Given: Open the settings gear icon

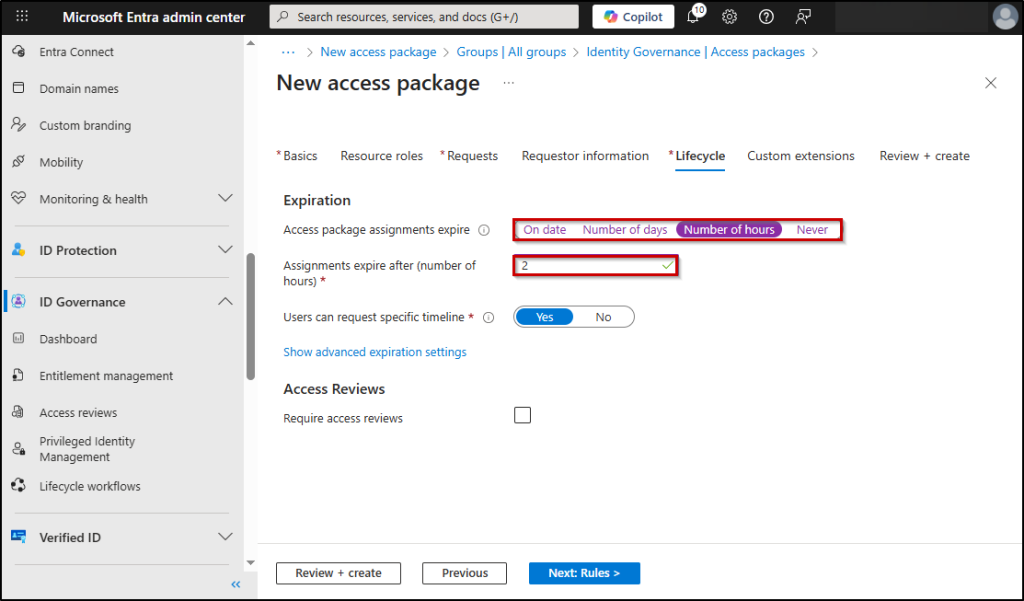Looking at the screenshot, I should click(x=730, y=17).
